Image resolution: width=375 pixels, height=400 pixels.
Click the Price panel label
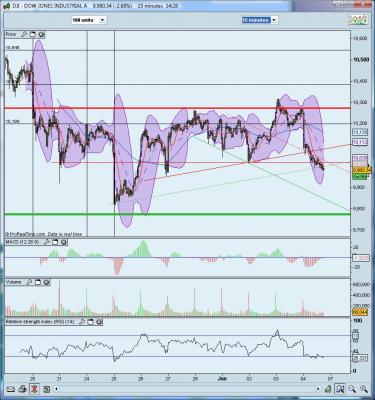coord(11,34)
